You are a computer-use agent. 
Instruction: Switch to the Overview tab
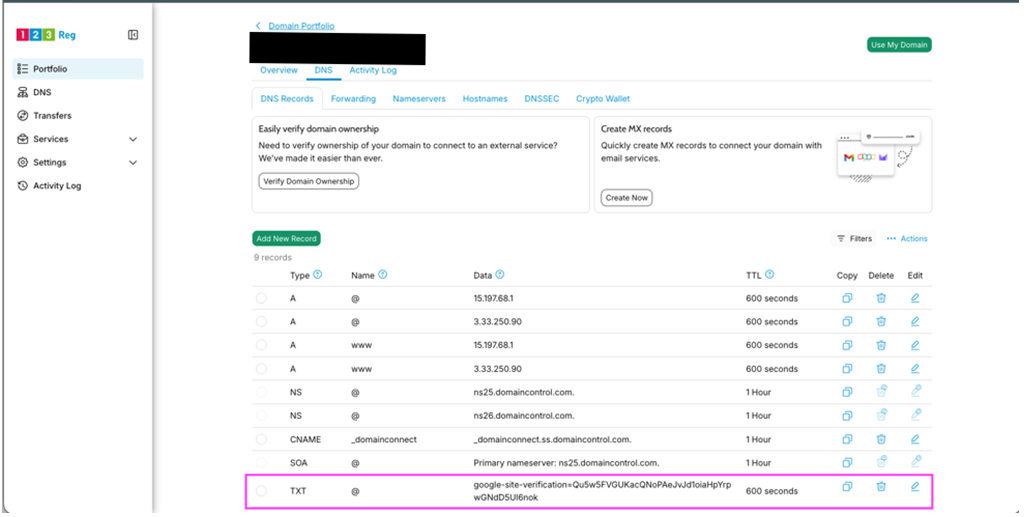click(x=278, y=70)
